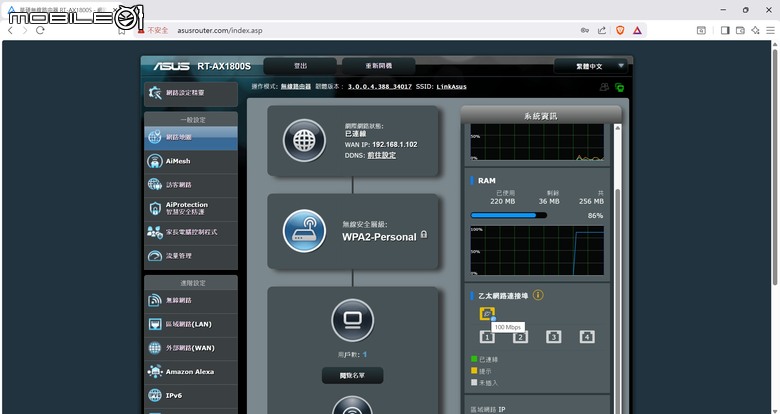Click LAN port 1 icon
The height and width of the screenshot is (414, 780).
tap(487, 337)
